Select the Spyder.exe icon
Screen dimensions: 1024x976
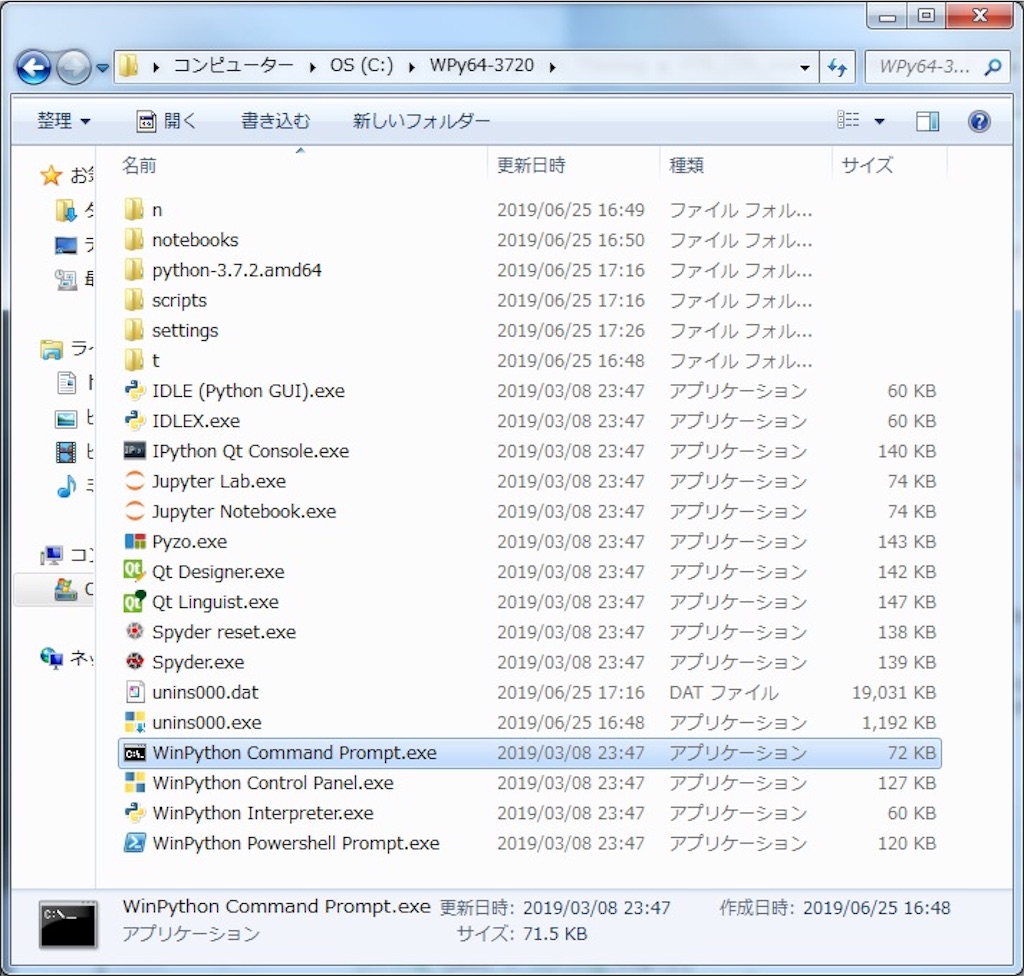134,662
